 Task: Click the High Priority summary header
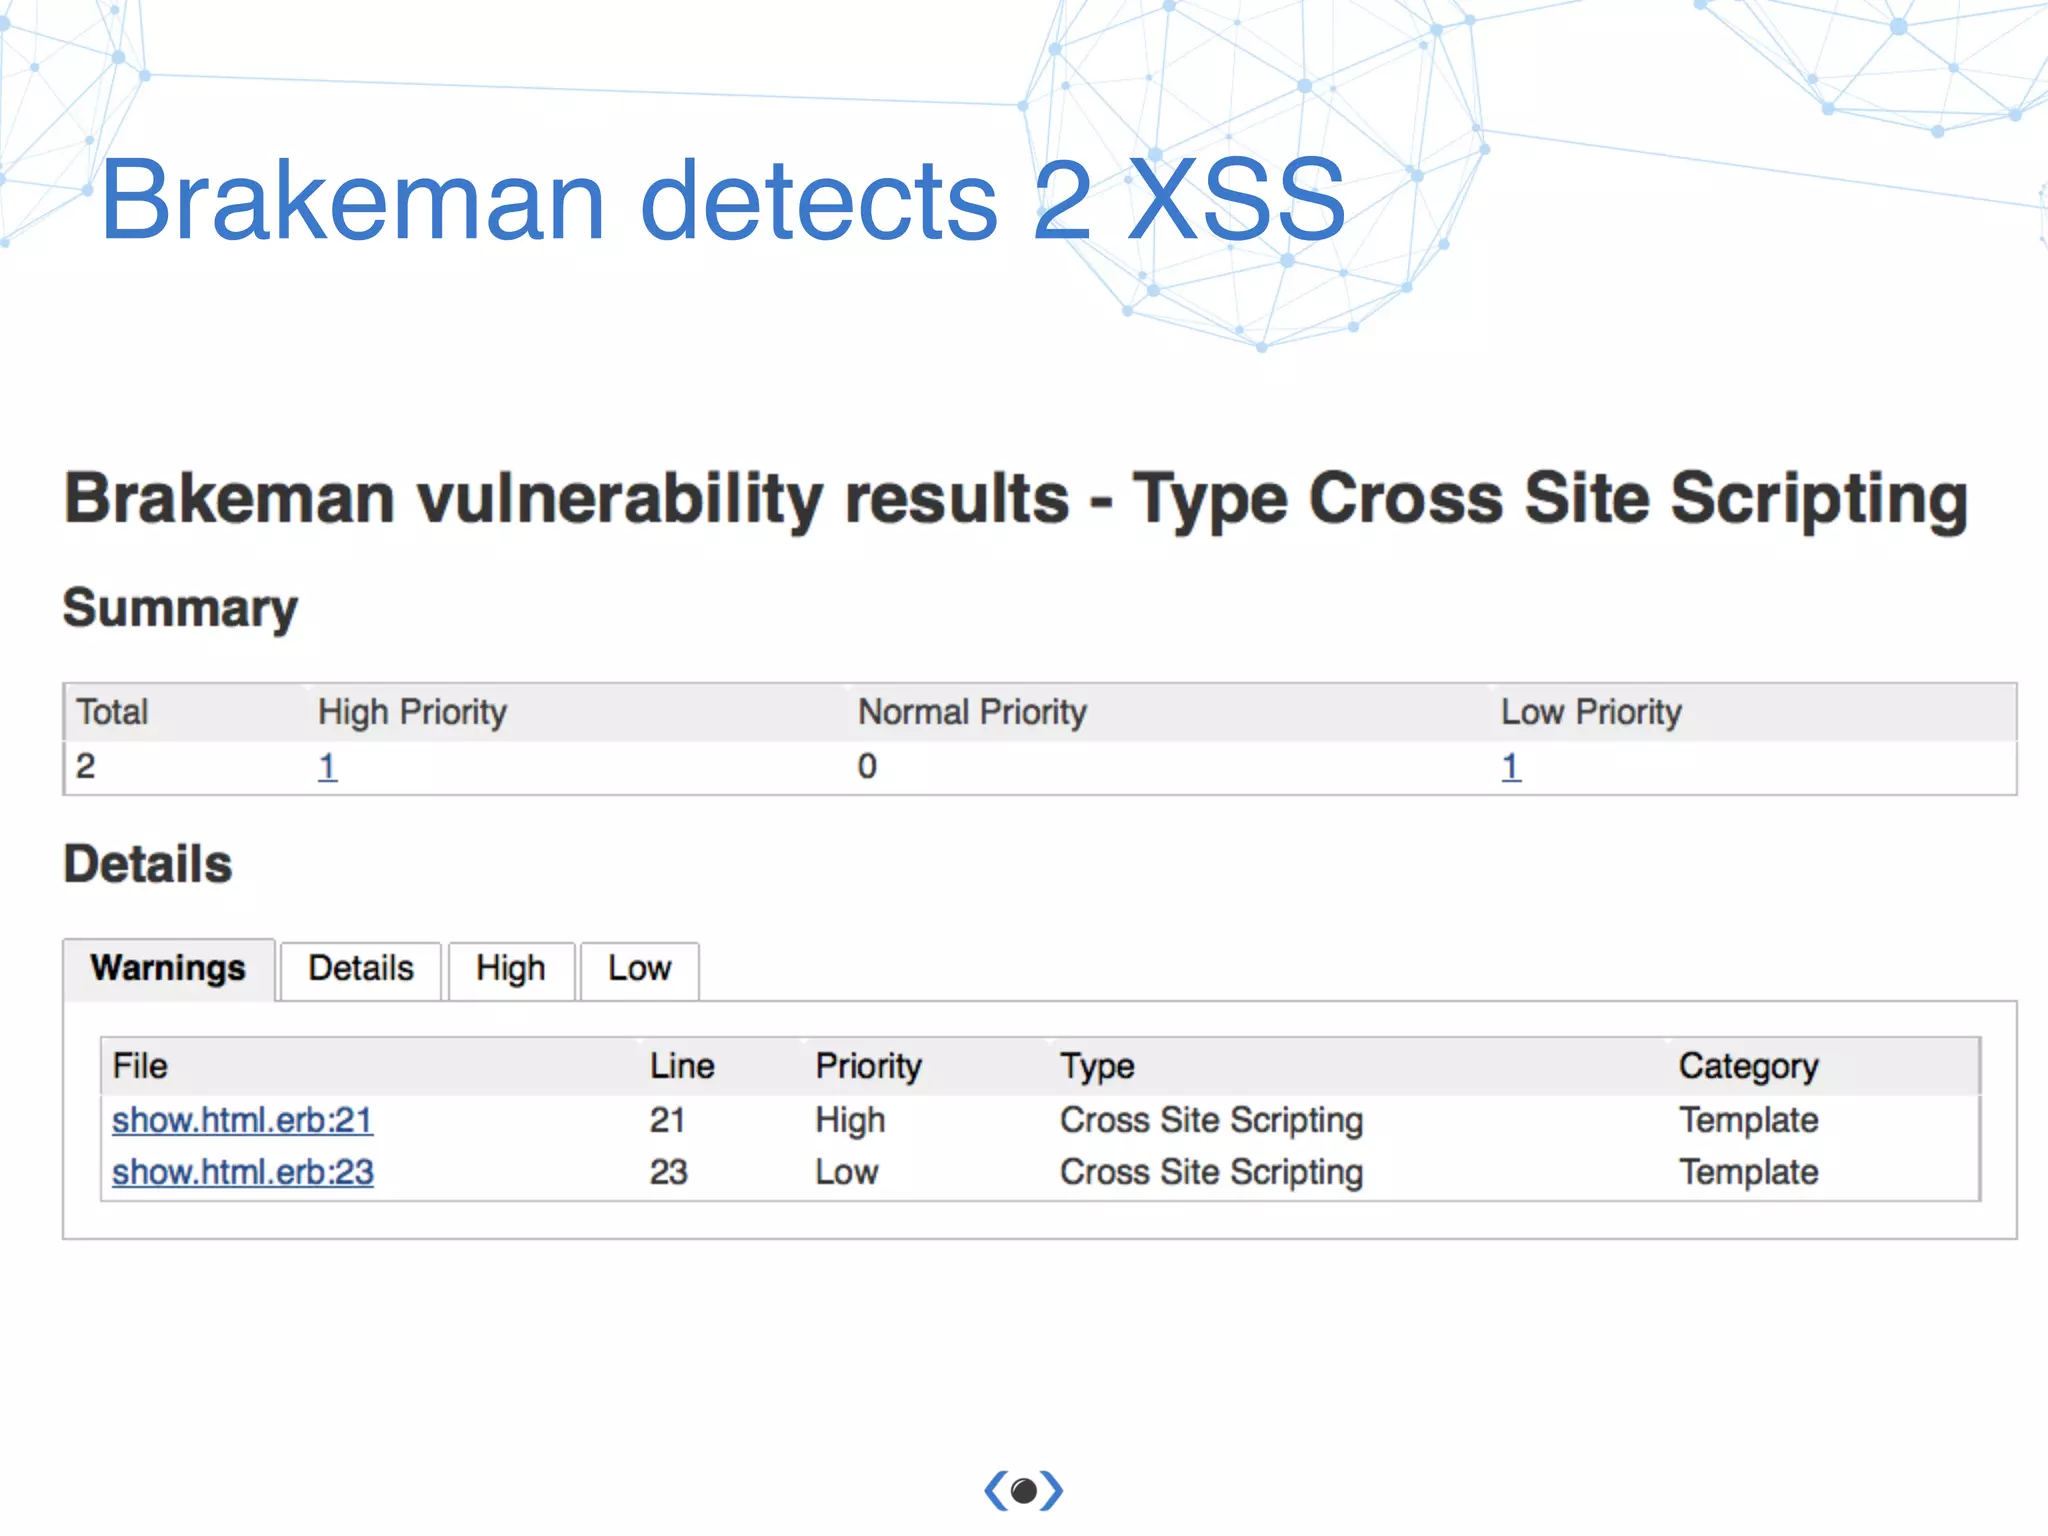click(412, 713)
